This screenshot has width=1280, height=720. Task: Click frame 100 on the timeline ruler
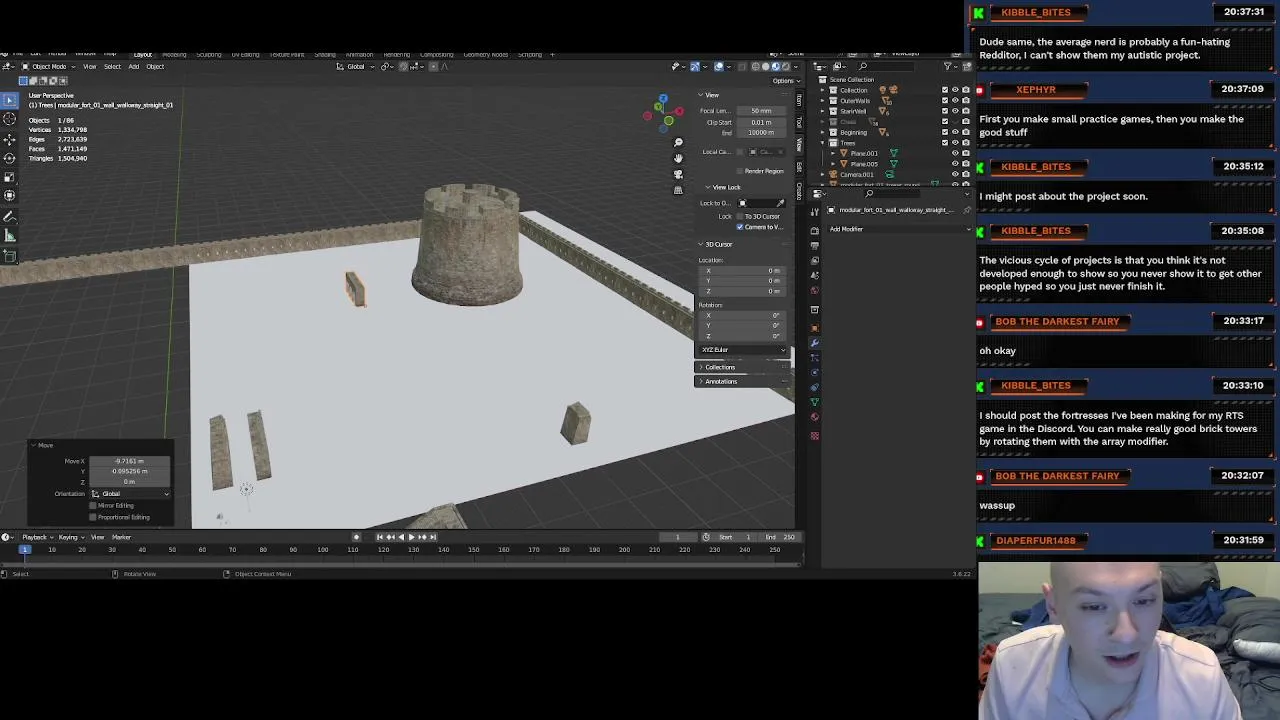pos(323,550)
